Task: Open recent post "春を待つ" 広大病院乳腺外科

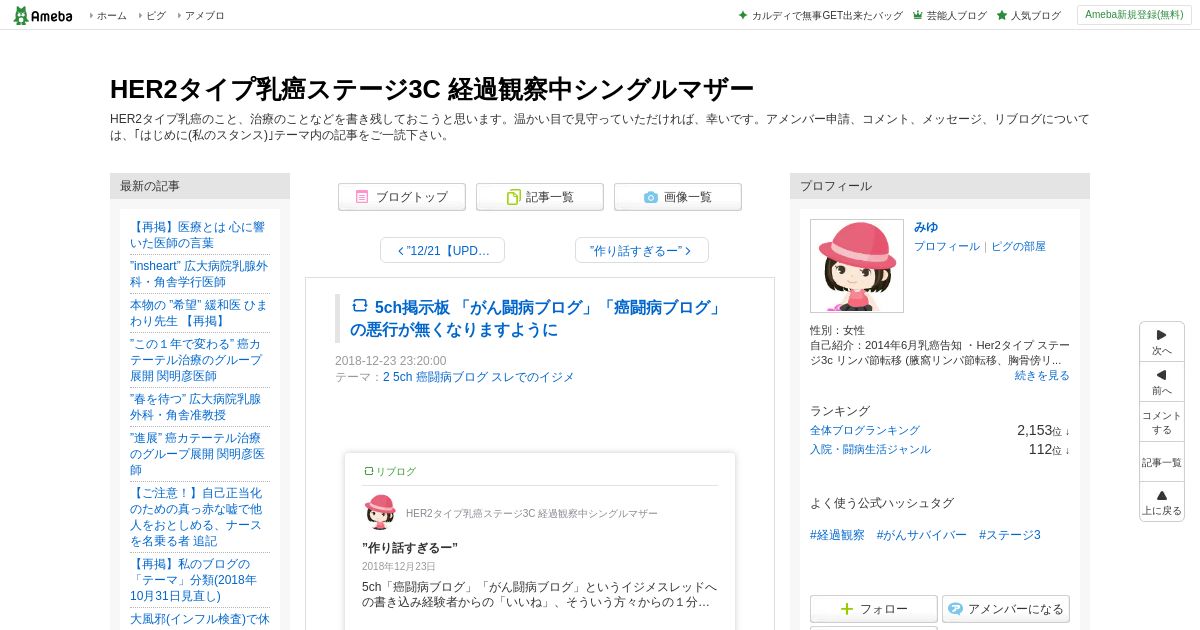Action: (196, 407)
